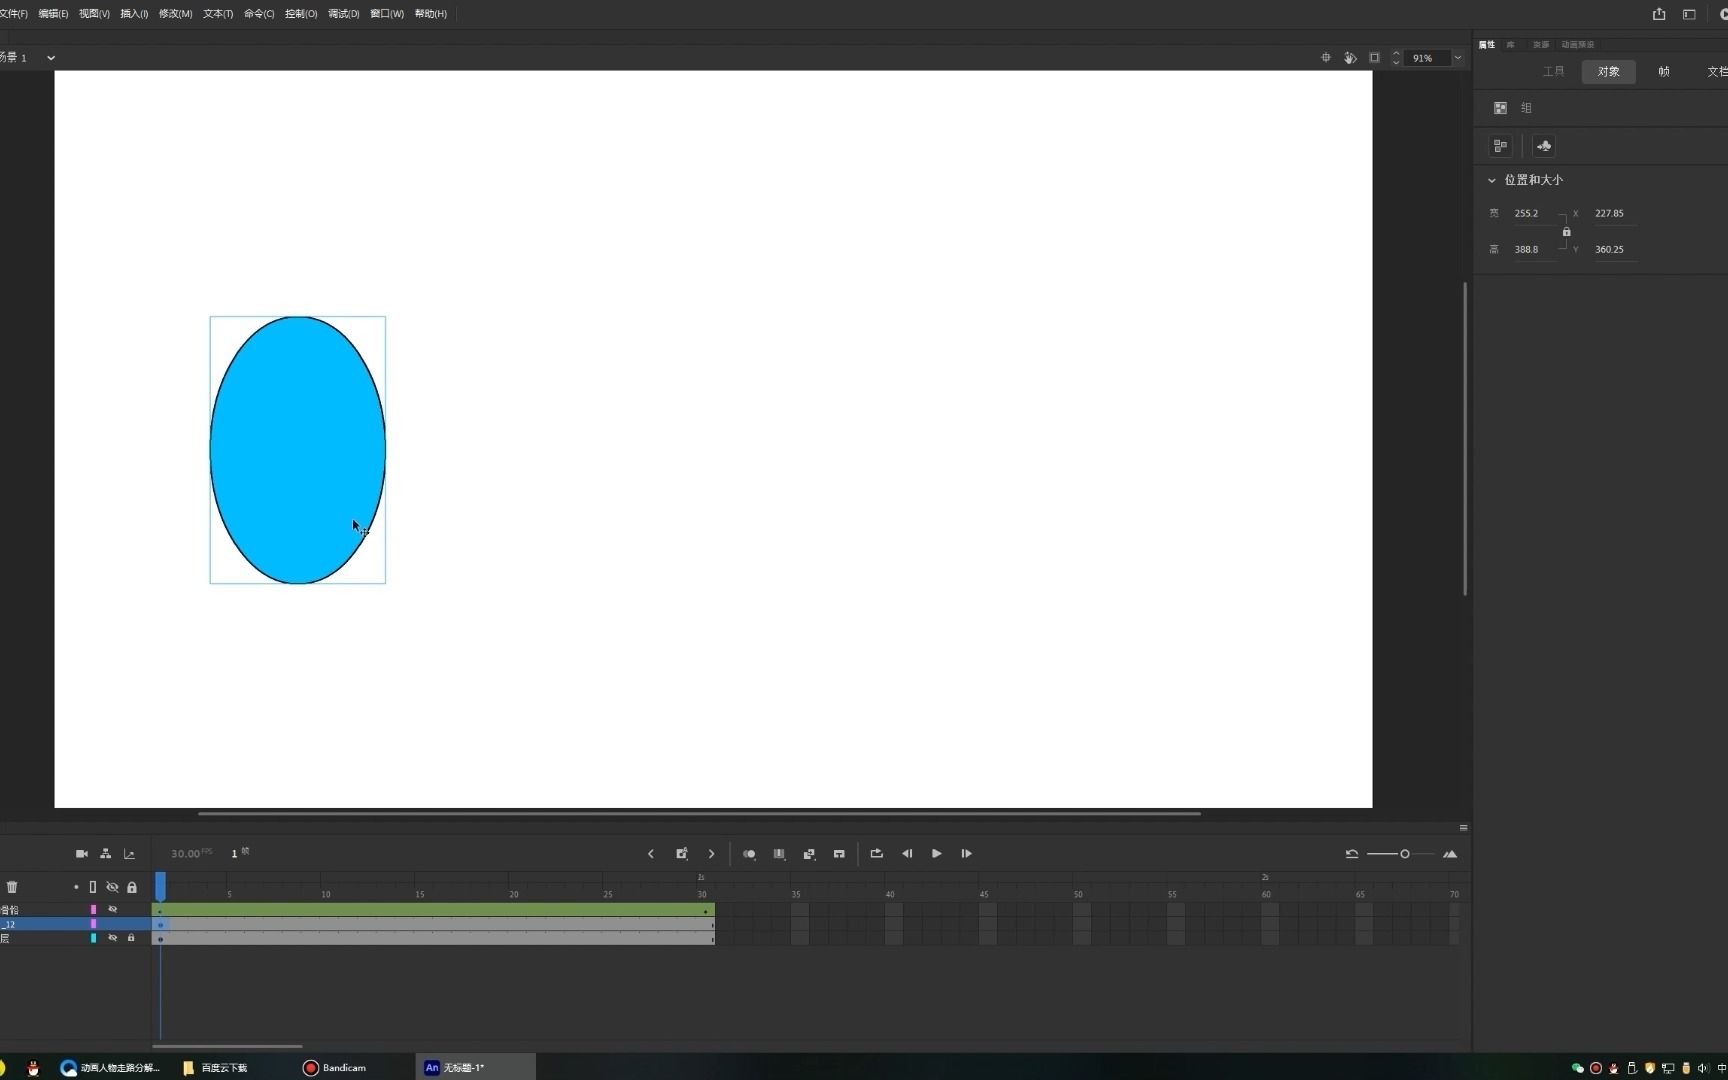Open the 编辑(E) menu
The height and width of the screenshot is (1080, 1728).
coord(53,14)
